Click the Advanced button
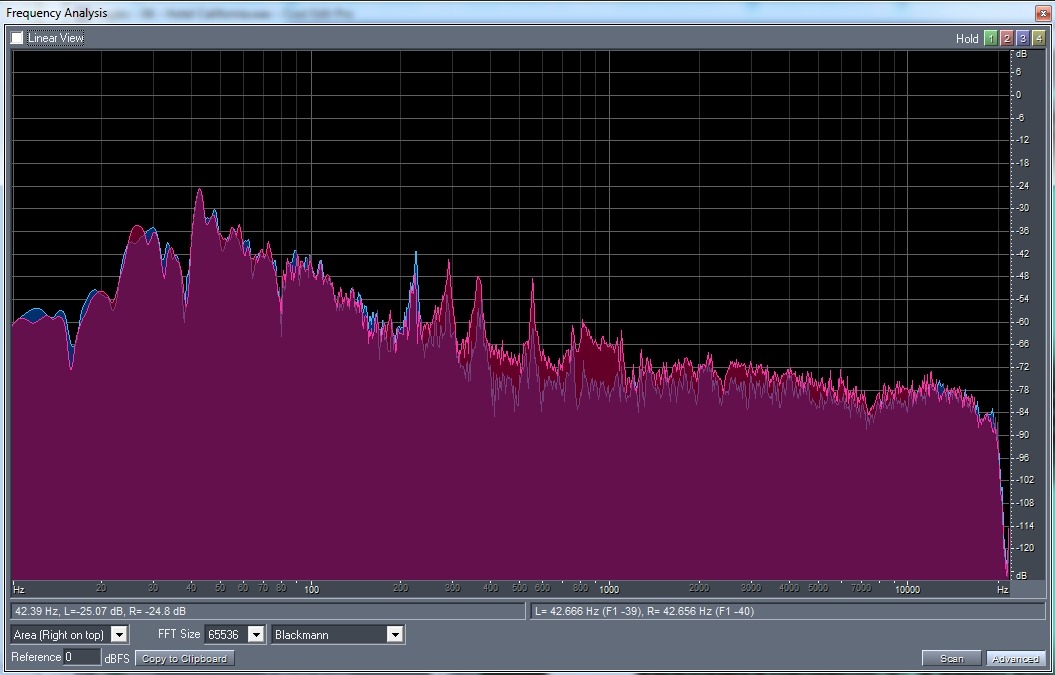Viewport: 1055px width, 675px height. (1015, 658)
